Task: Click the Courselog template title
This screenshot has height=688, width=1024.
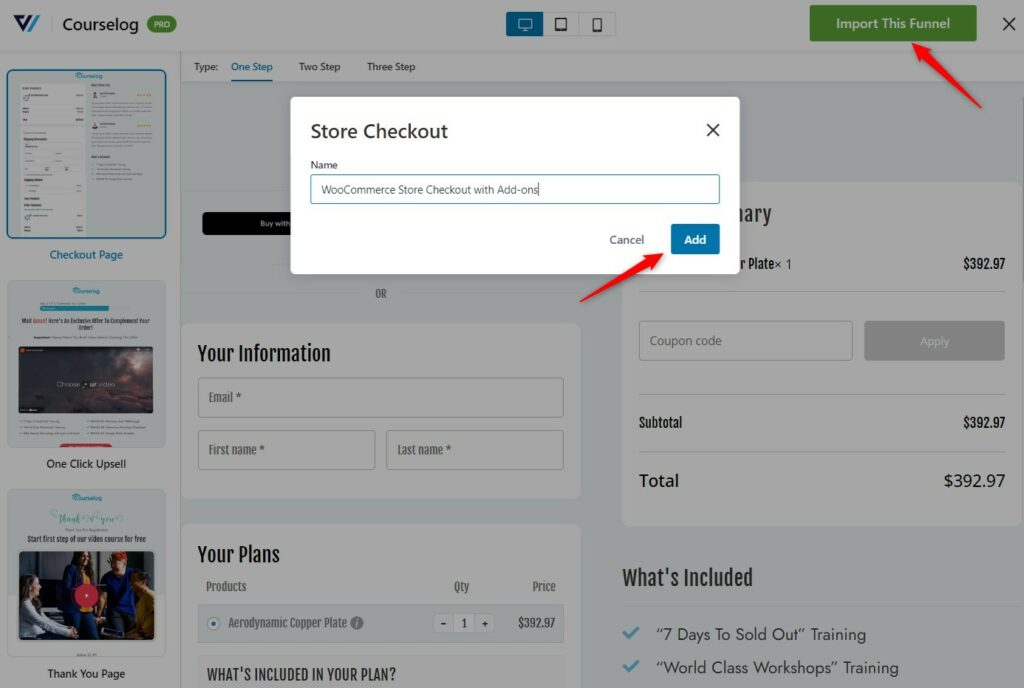Action: 100,24
